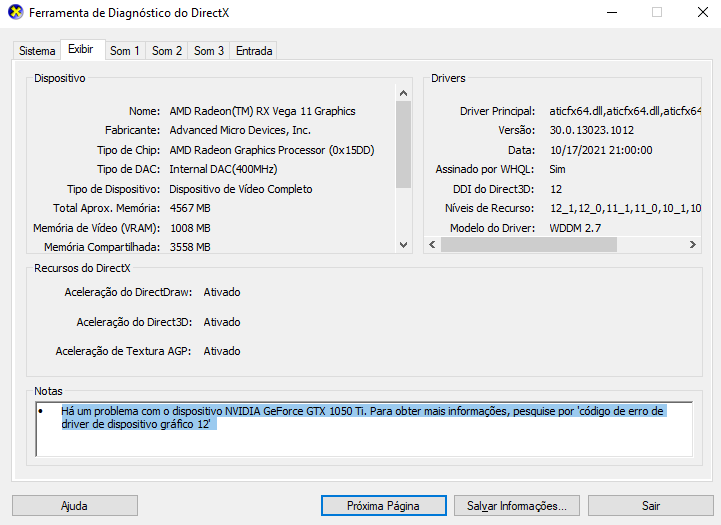Image resolution: width=721 pixels, height=525 pixels.
Task: Close the DirectX diagnostic window
Action: pyautogui.click(x=703, y=12)
